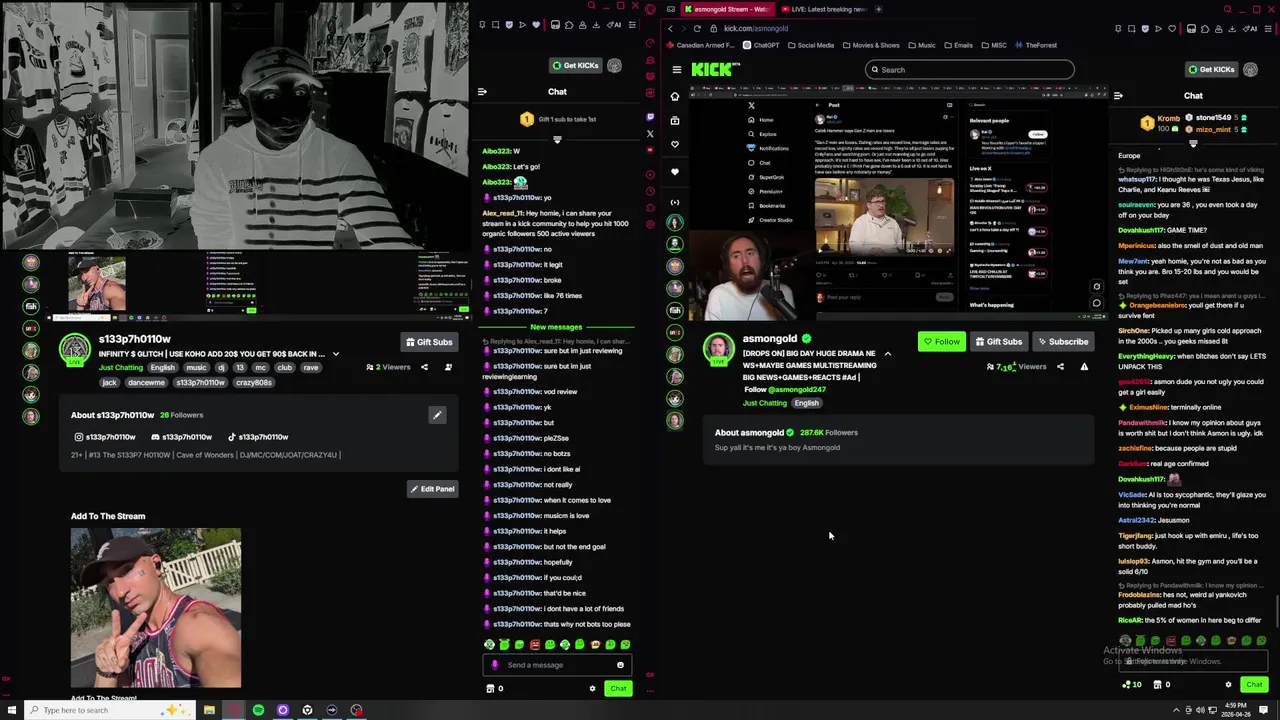Open the s133p7h0110w TikTok link
The height and width of the screenshot is (720, 1280).
258,437
